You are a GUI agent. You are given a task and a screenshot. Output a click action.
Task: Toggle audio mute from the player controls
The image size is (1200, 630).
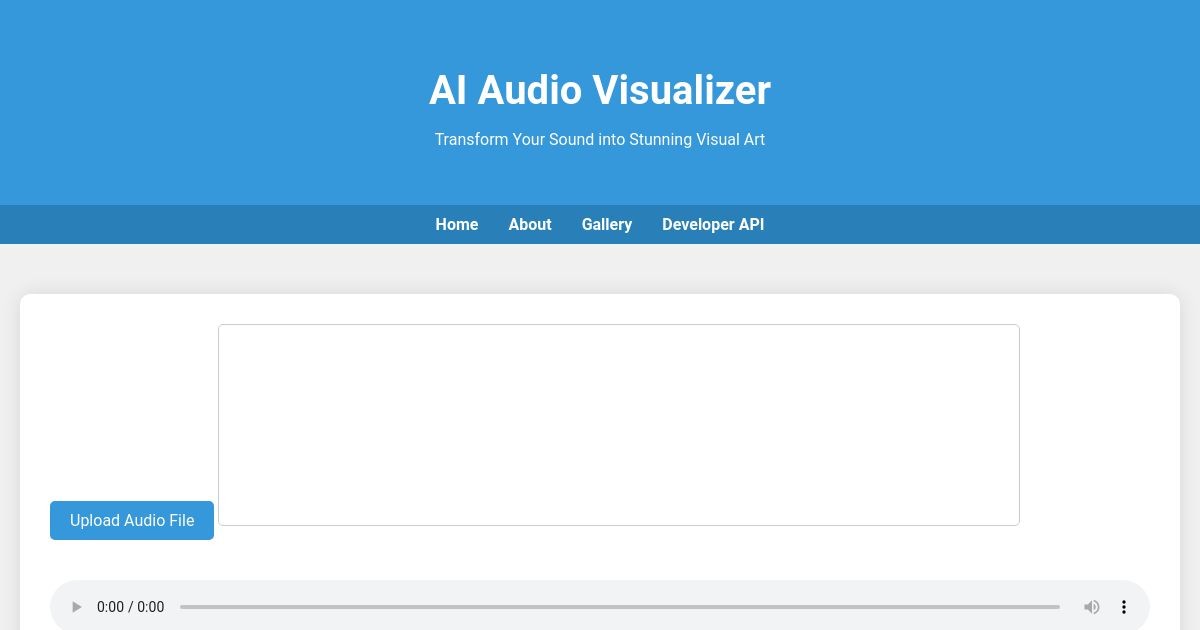(1092, 607)
